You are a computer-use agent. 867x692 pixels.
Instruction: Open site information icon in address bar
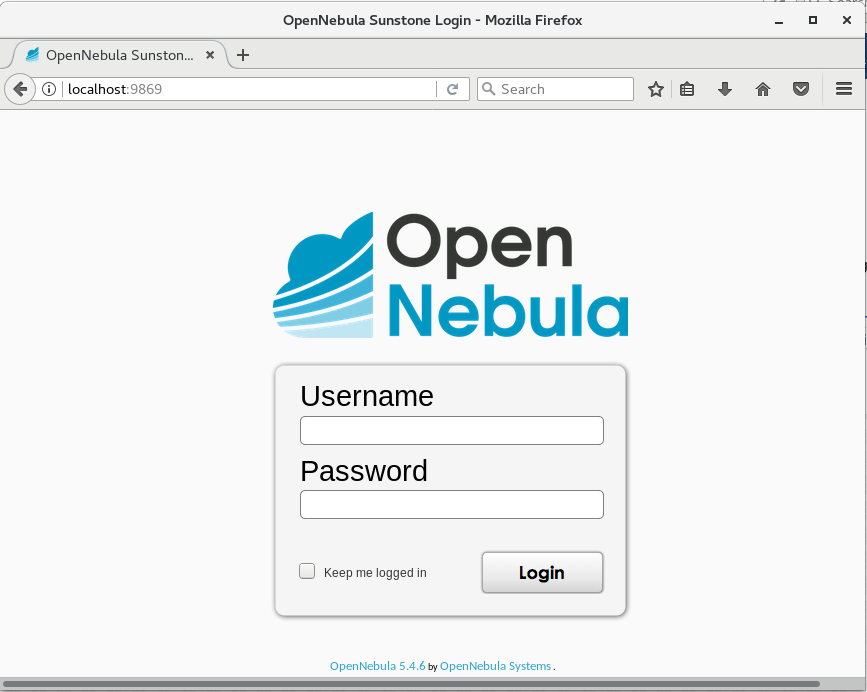(49, 89)
